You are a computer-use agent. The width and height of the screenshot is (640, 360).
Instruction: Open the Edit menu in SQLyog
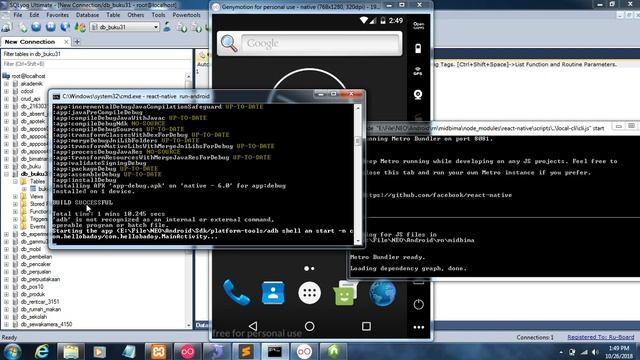click(34, 15)
